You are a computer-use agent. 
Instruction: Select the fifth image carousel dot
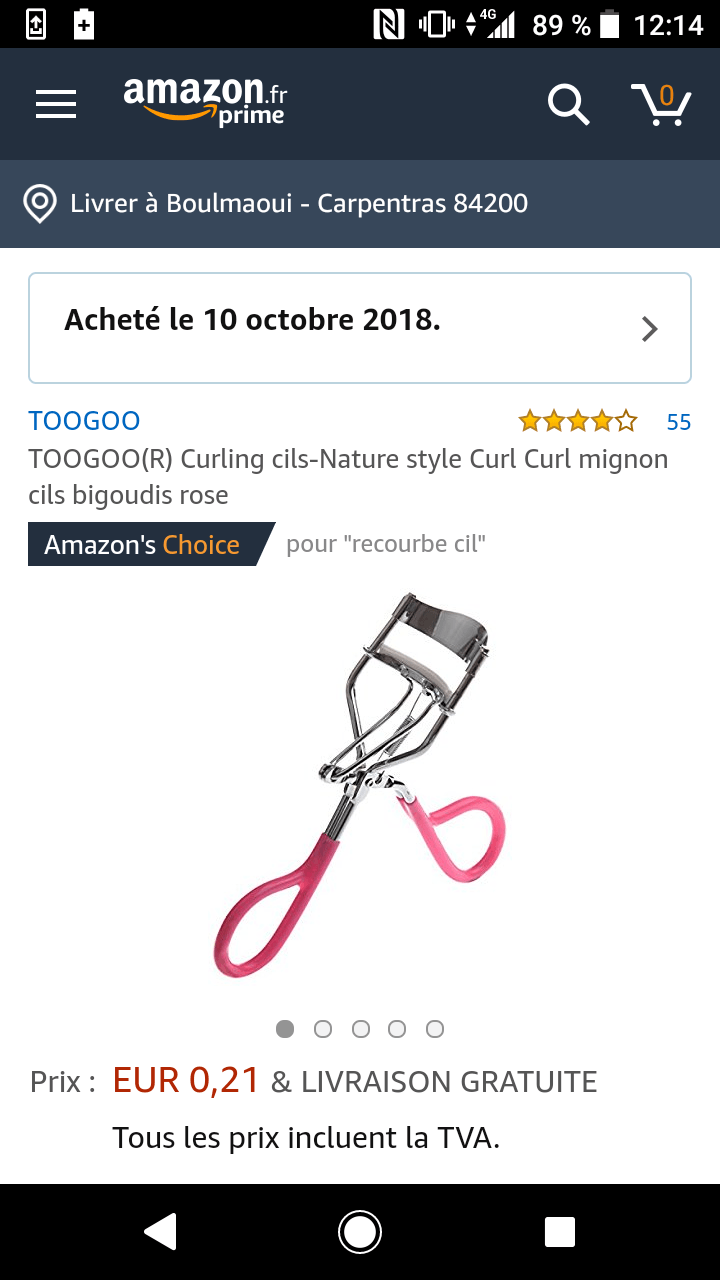(435, 1029)
